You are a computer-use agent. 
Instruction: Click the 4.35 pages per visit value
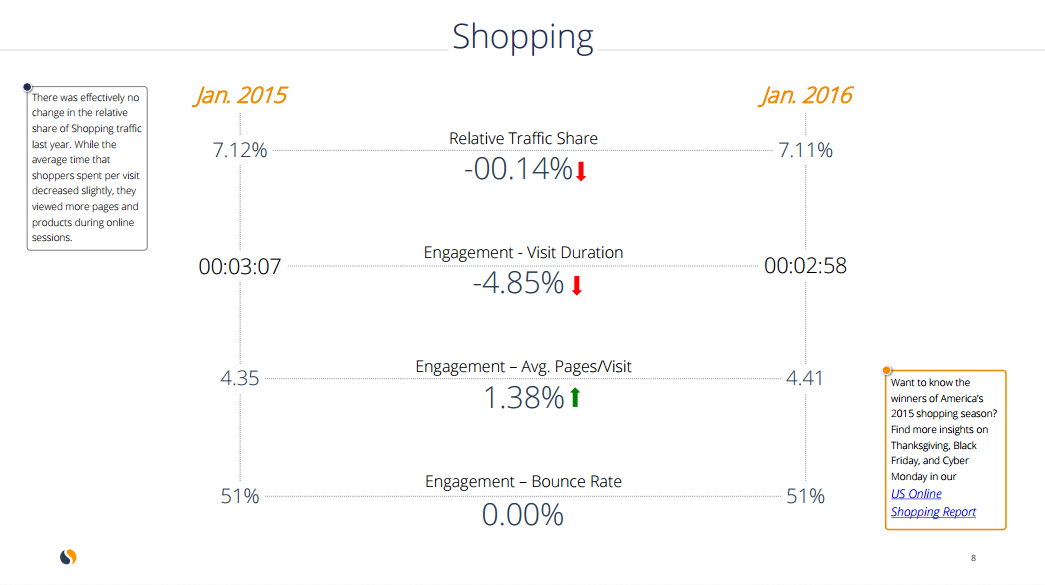coord(240,378)
